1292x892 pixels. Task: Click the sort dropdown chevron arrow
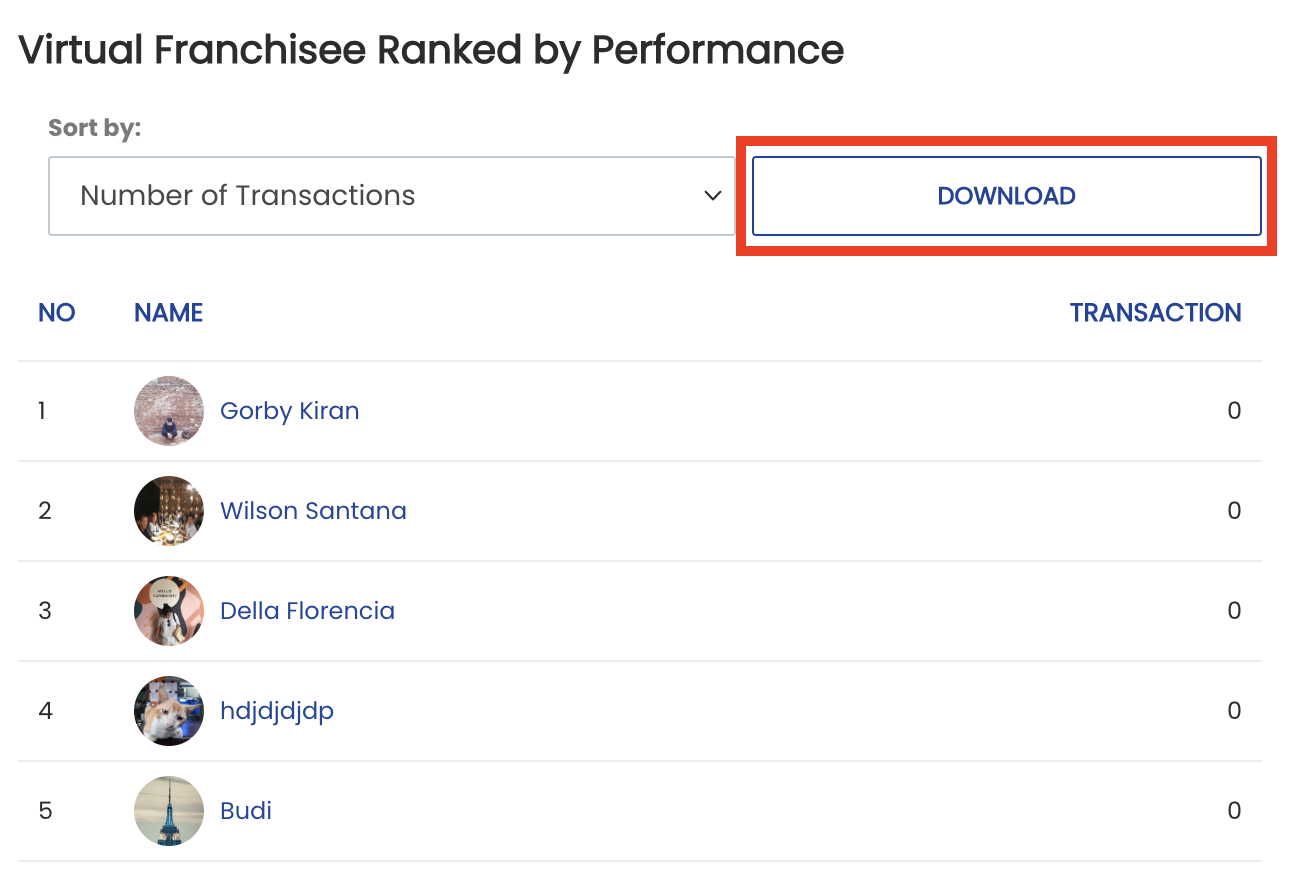click(713, 196)
